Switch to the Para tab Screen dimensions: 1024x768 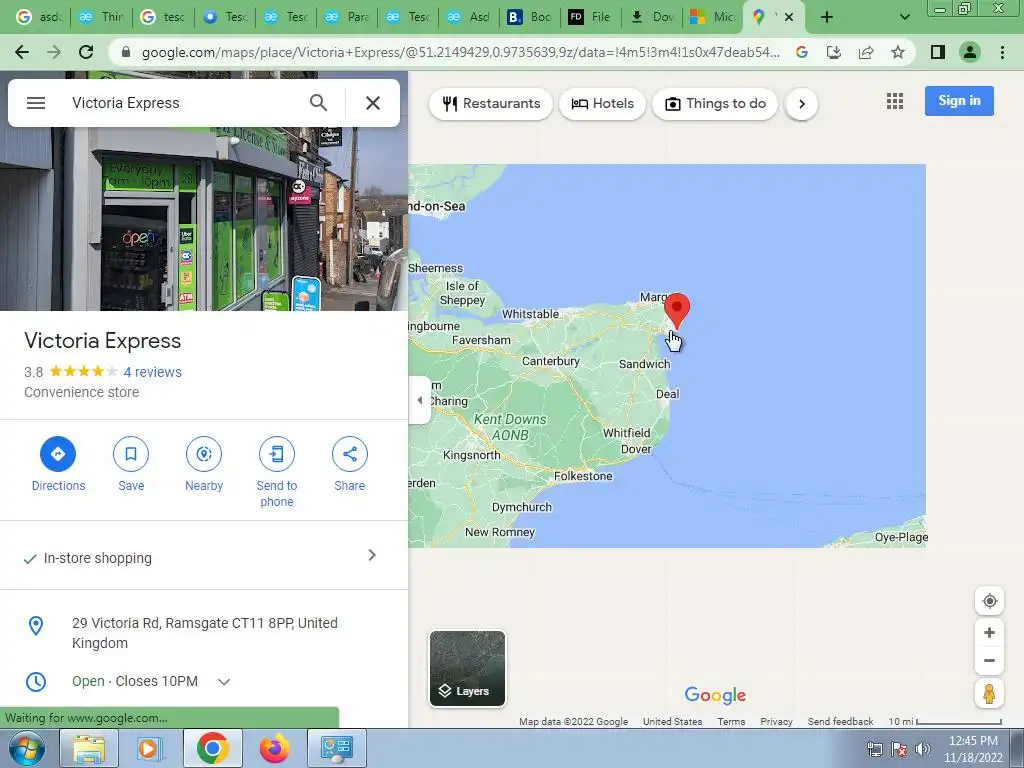(346, 18)
